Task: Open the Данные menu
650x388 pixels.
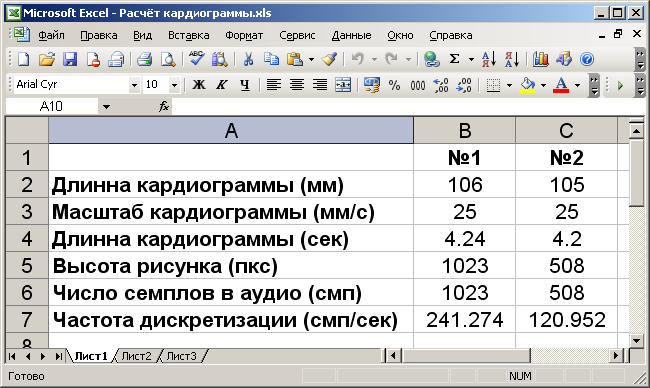Action: click(352, 36)
